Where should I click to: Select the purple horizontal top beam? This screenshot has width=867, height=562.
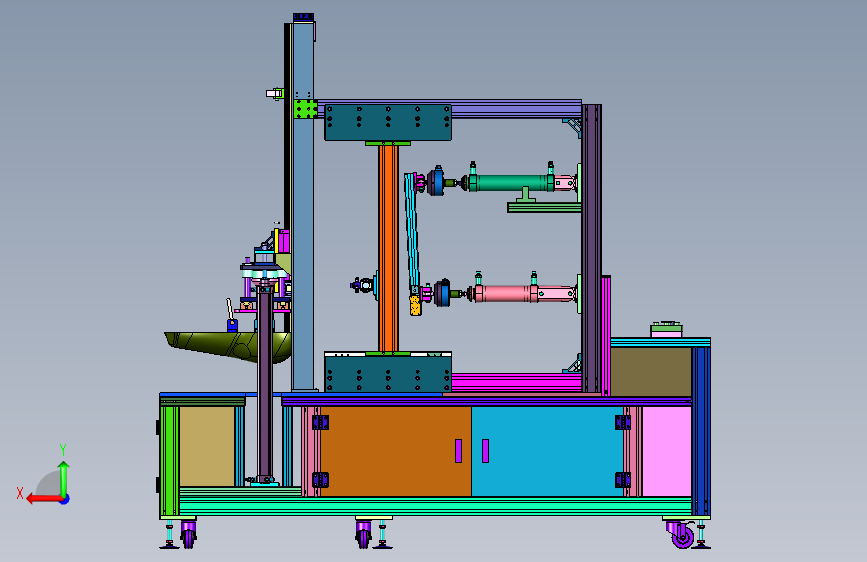click(449, 108)
